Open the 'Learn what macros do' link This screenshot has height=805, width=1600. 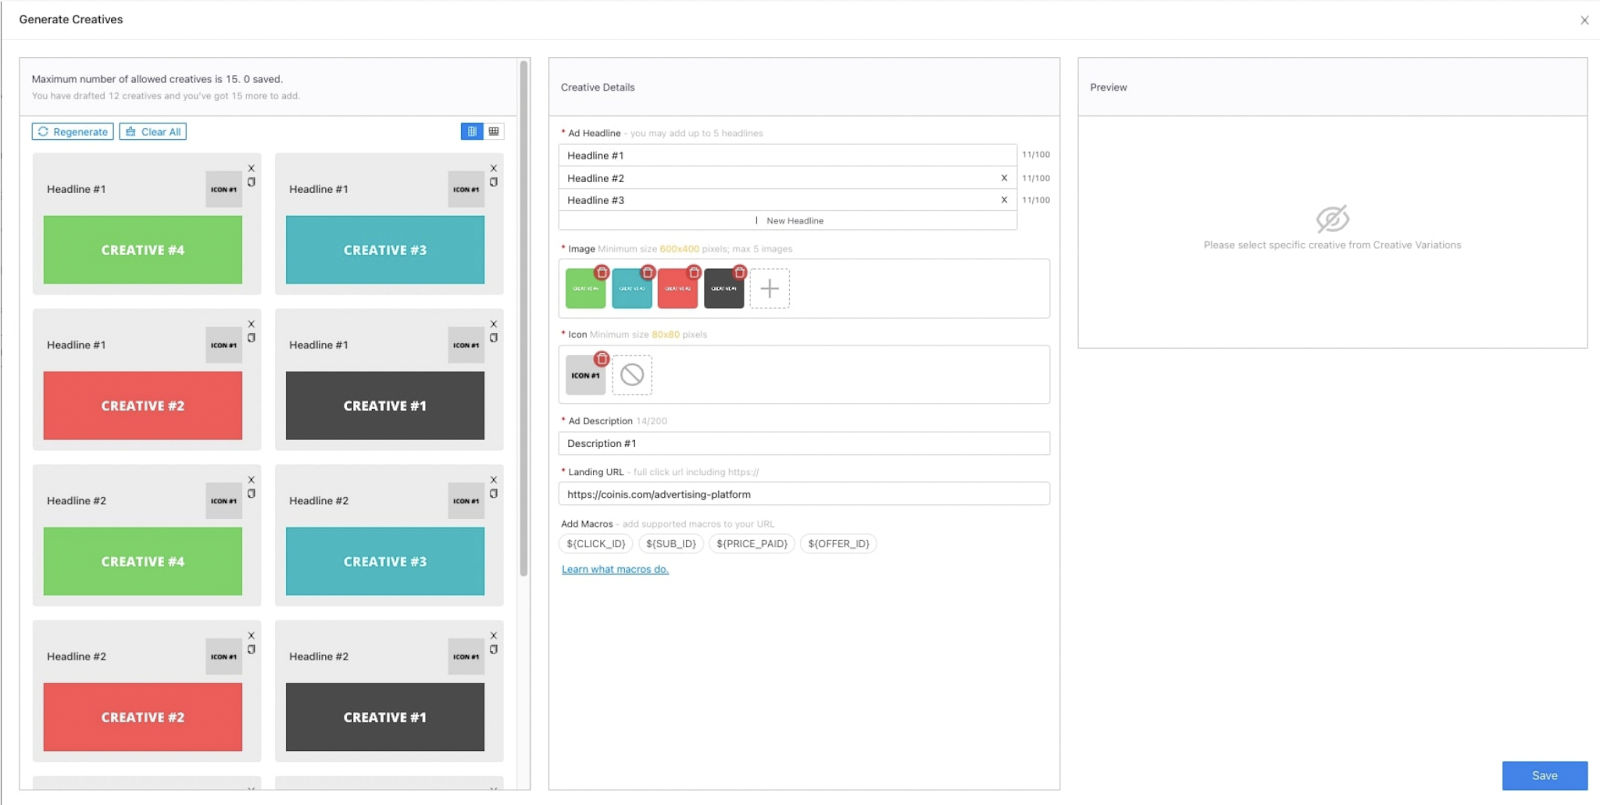[615, 569]
